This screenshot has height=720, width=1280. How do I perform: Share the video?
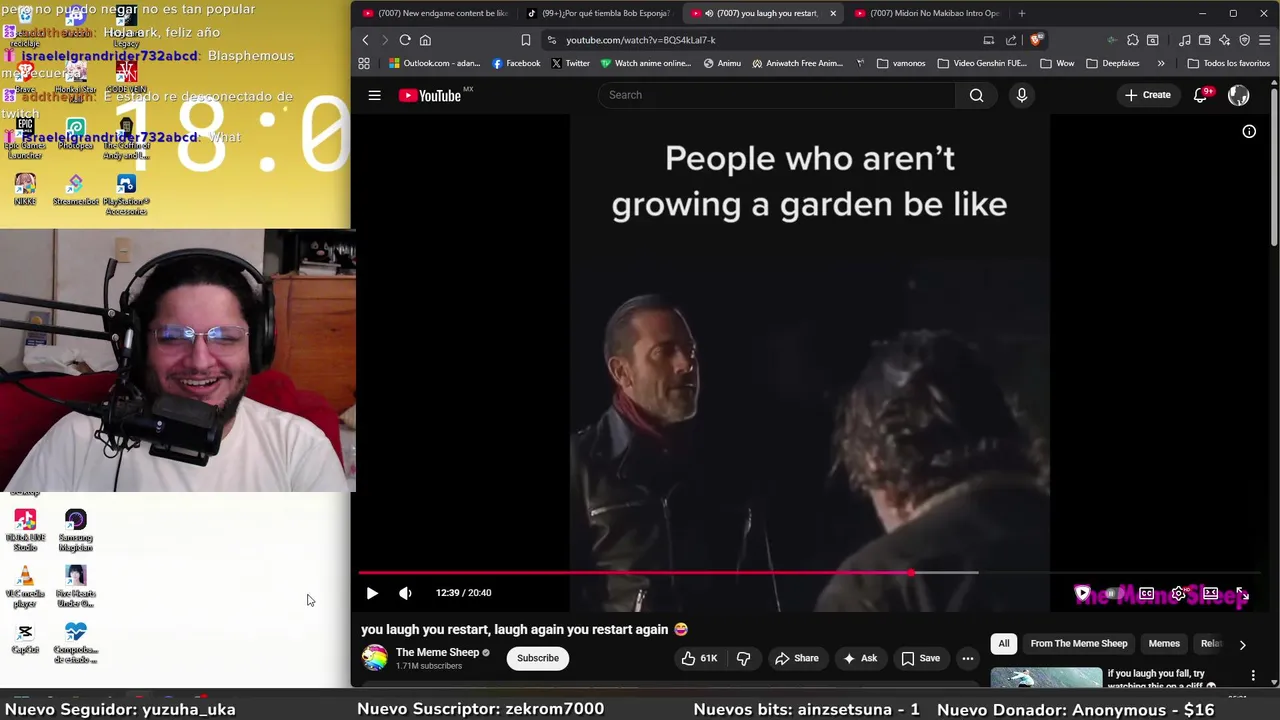[796, 658]
